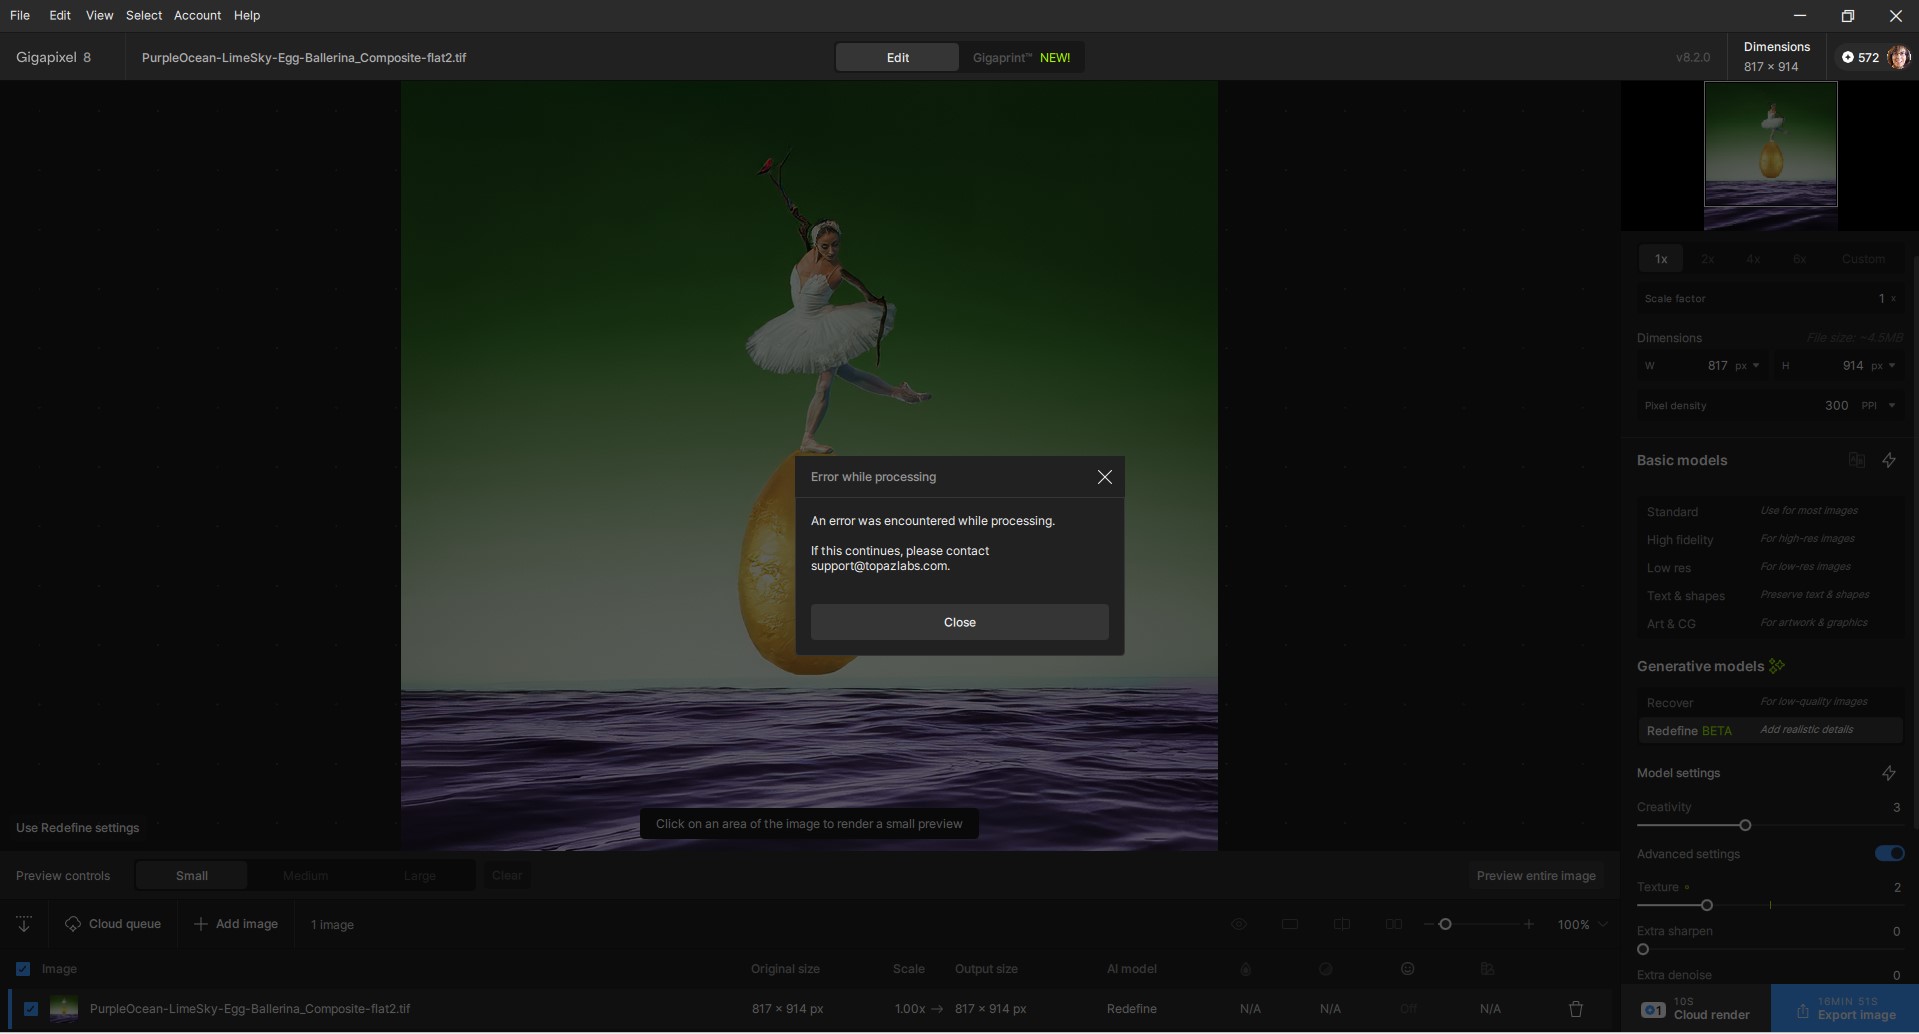1919x1034 pixels.
Task: Toggle the Advanced settings switch
Action: 1889,853
